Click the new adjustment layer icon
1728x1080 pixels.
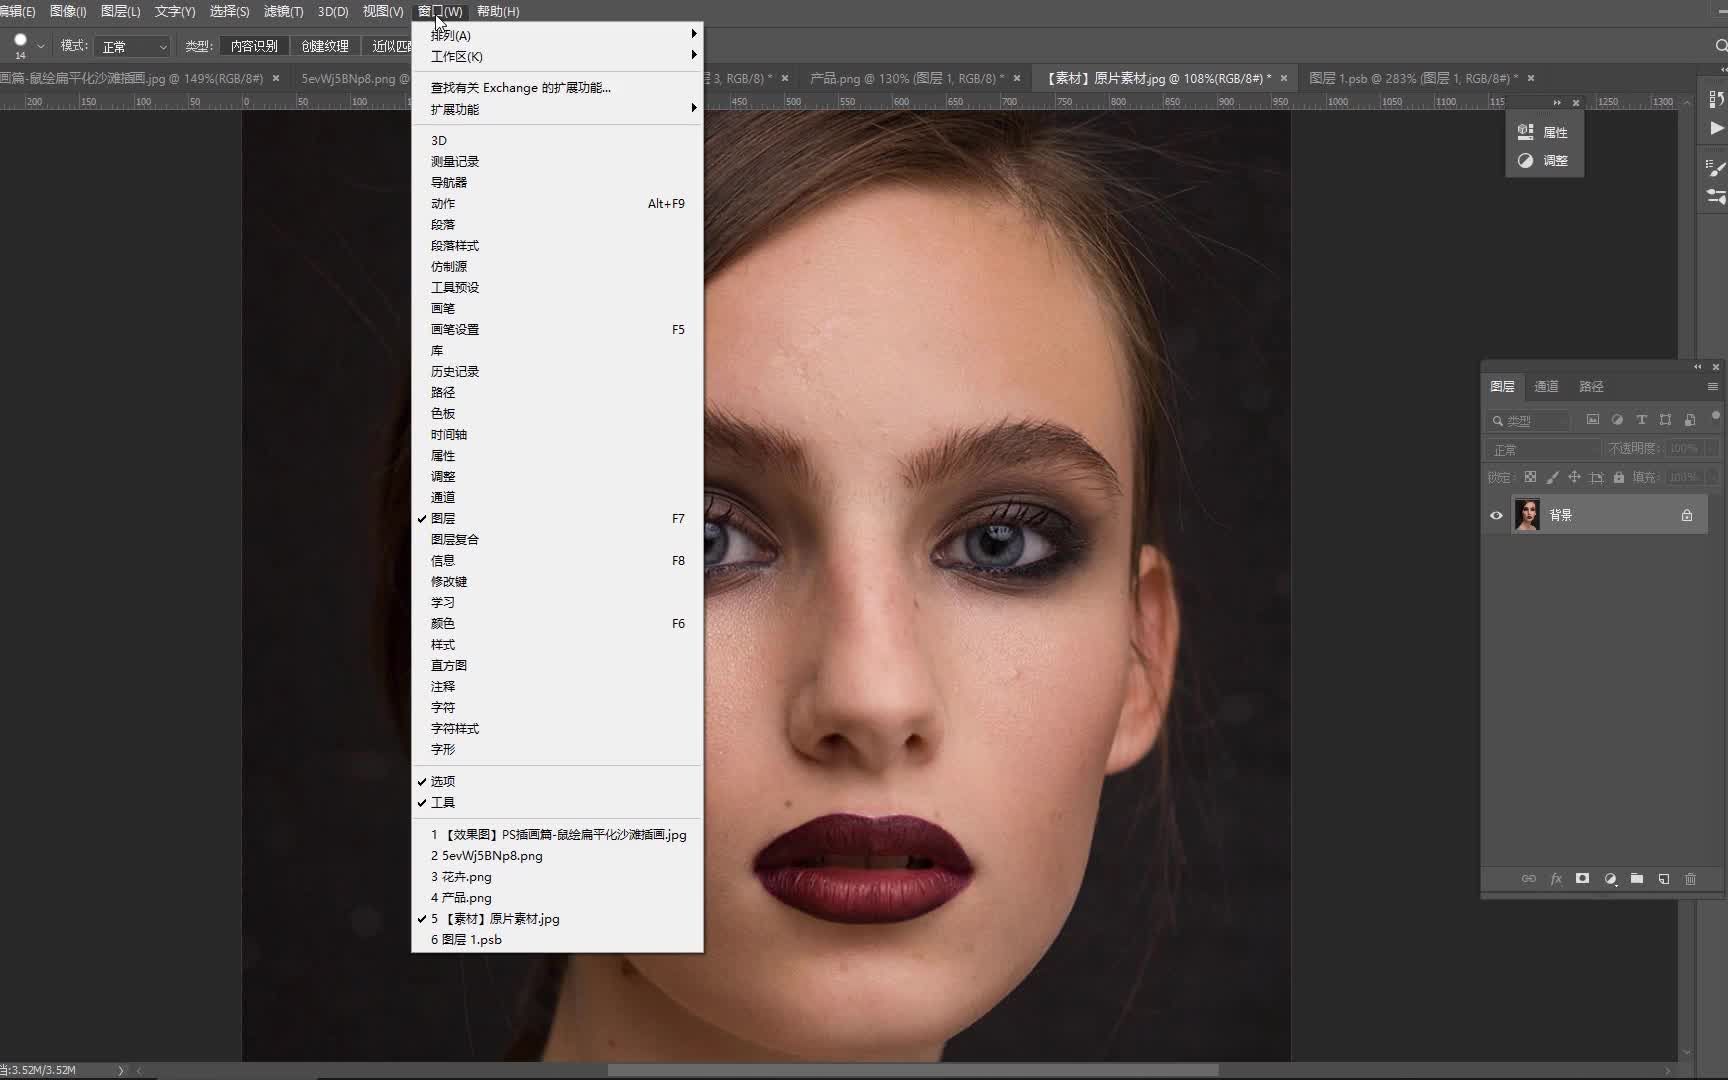pyautogui.click(x=1610, y=879)
